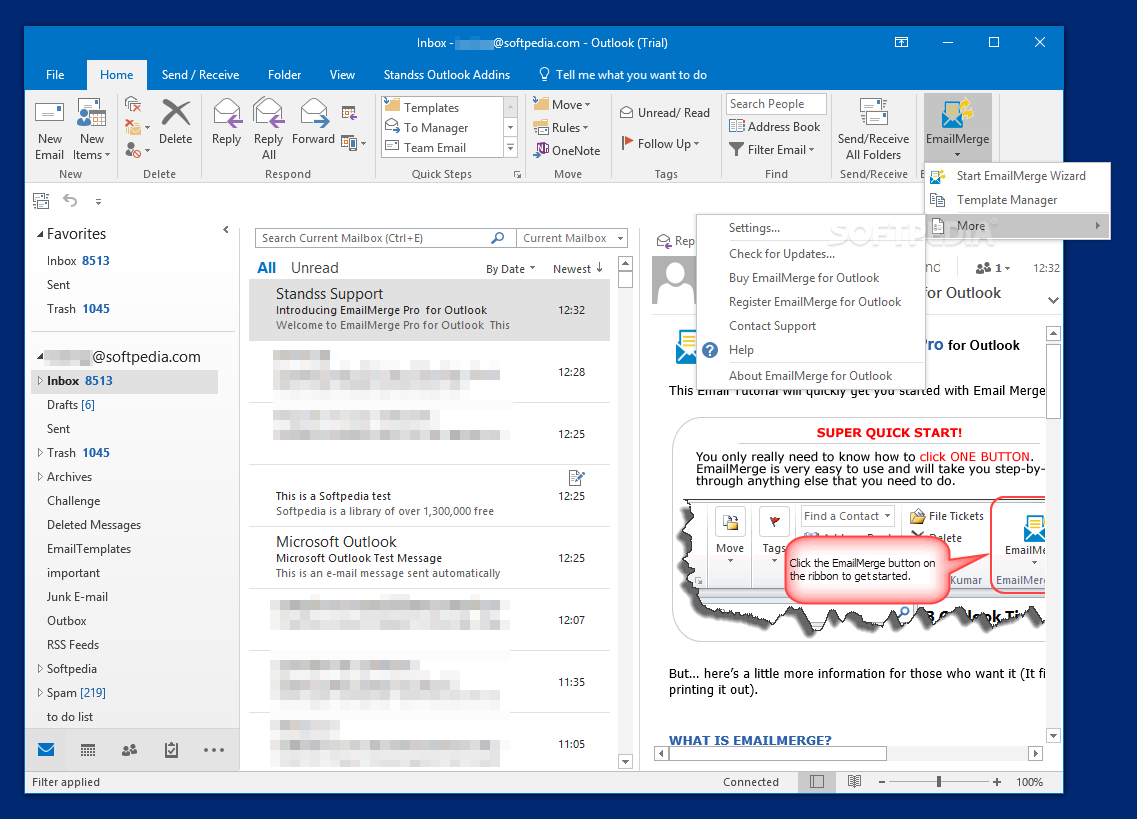Choose Settings... from submenu

(x=810, y=228)
